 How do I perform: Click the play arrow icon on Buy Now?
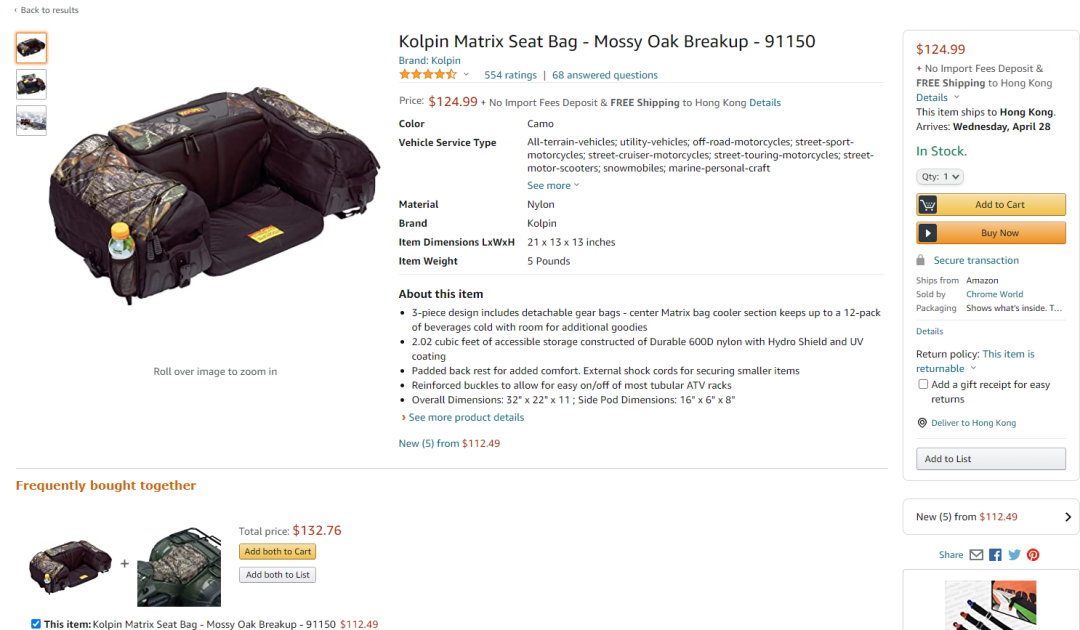coord(928,233)
